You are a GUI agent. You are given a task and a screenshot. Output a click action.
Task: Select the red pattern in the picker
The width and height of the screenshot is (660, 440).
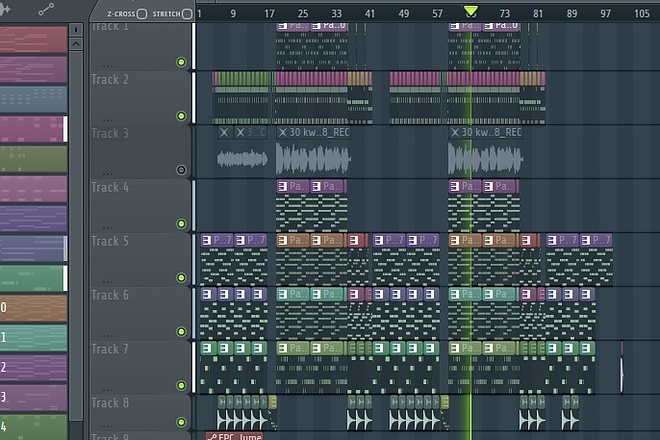[33, 40]
